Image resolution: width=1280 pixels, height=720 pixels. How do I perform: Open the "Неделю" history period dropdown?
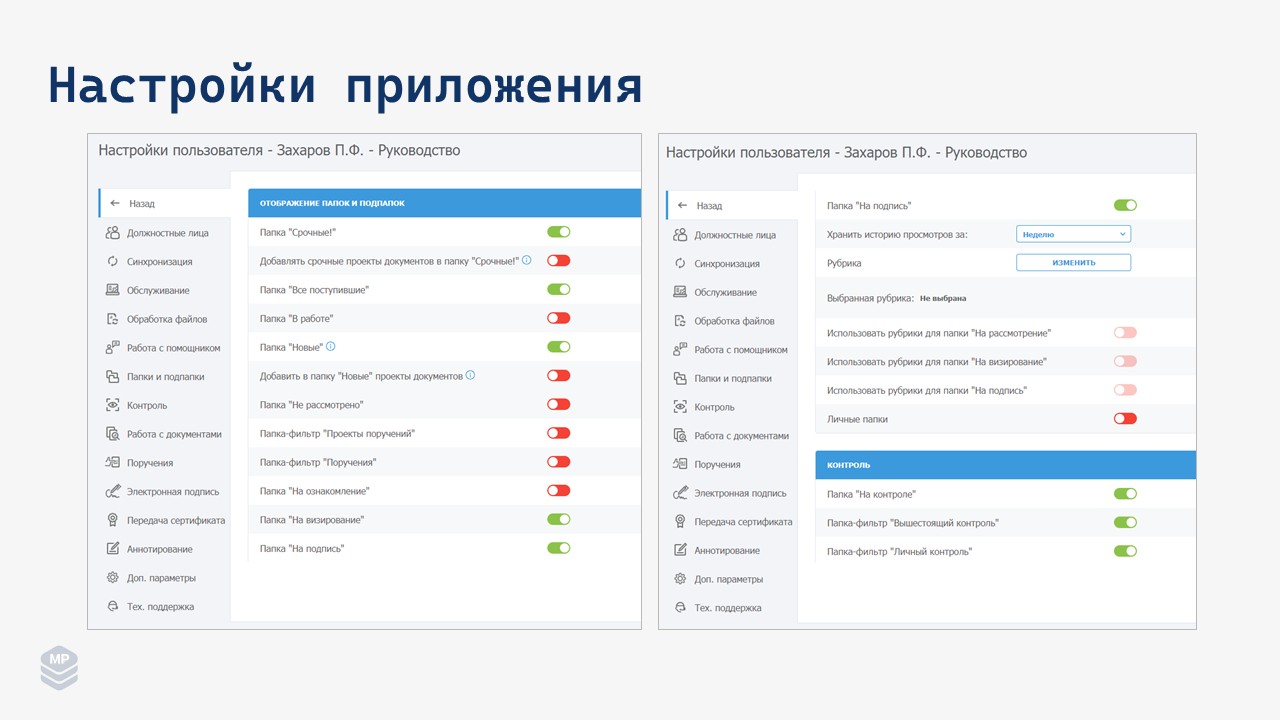point(1073,234)
